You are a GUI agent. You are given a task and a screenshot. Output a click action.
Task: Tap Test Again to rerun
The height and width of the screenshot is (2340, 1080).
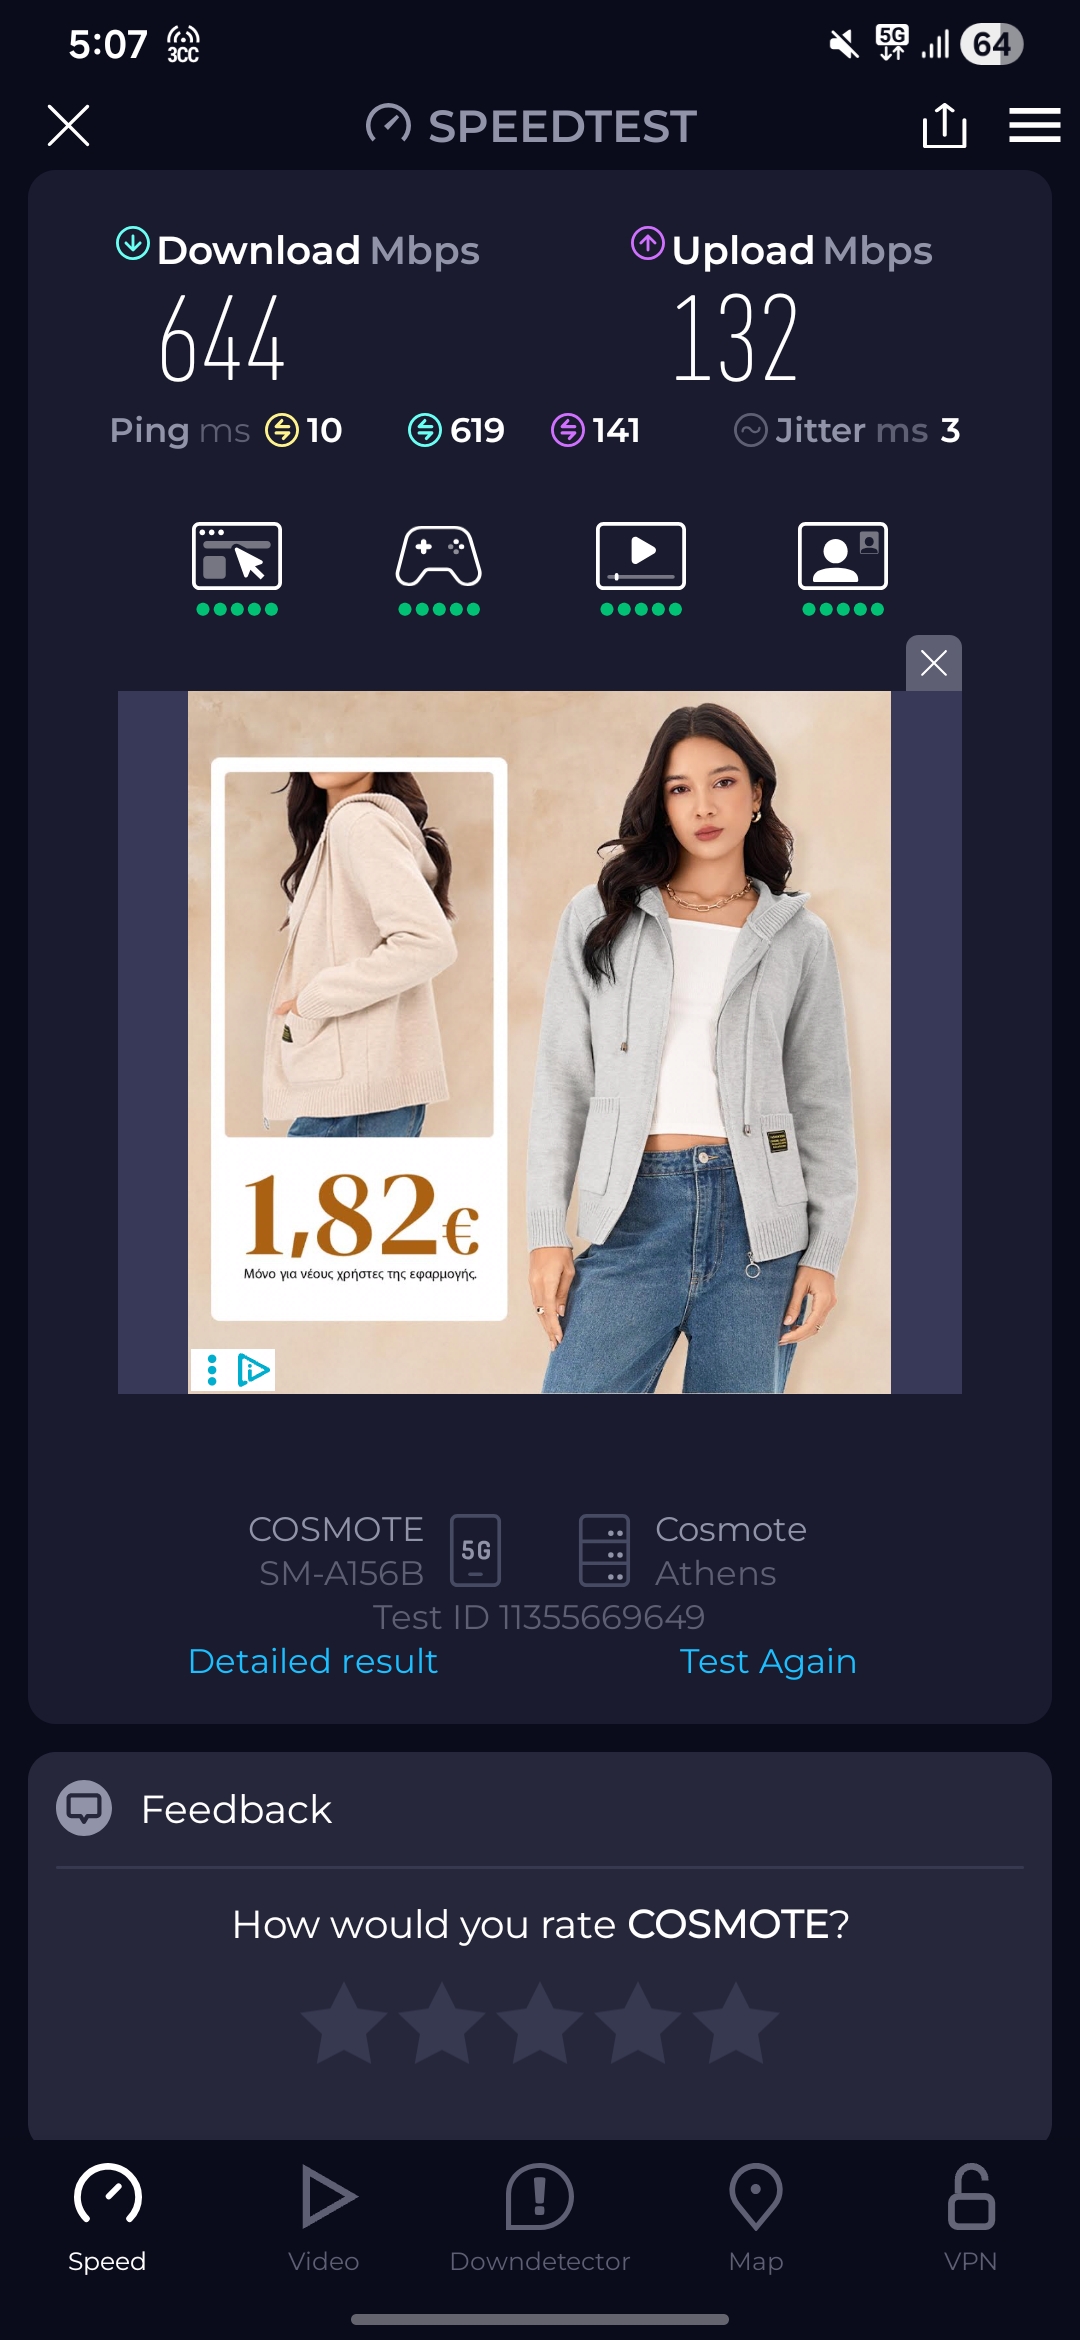point(768,1661)
